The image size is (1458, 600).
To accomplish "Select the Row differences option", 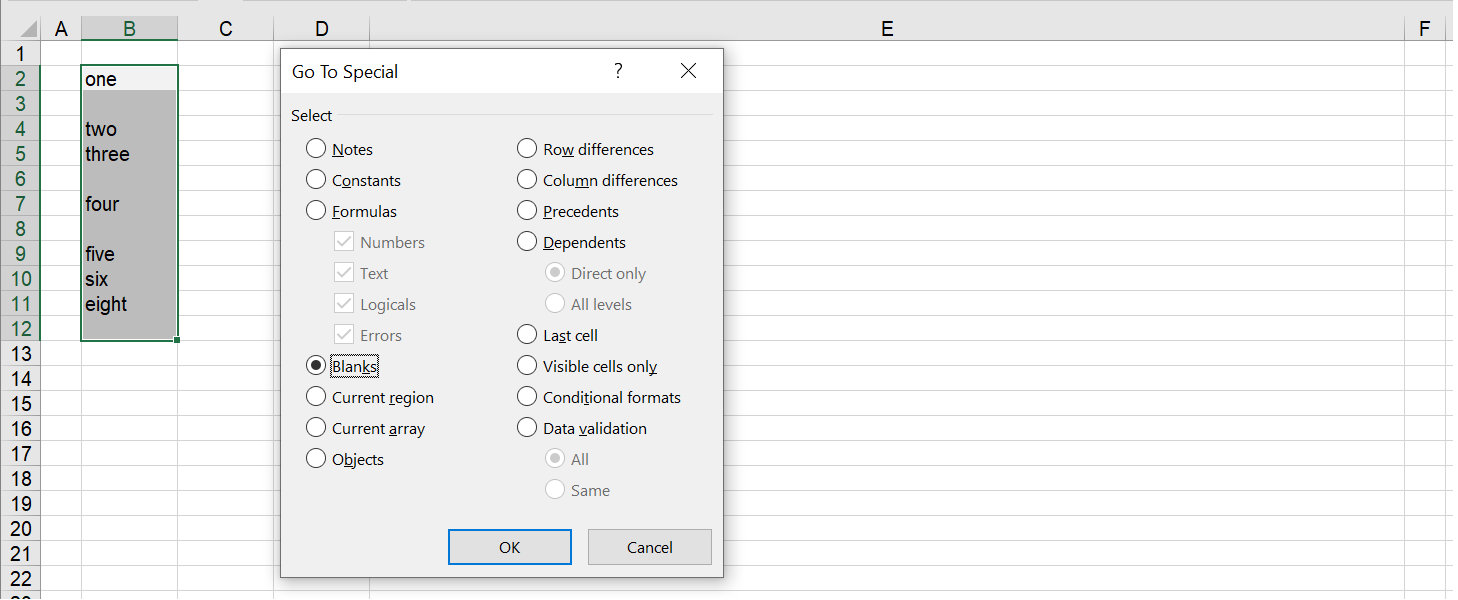I will [527, 148].
